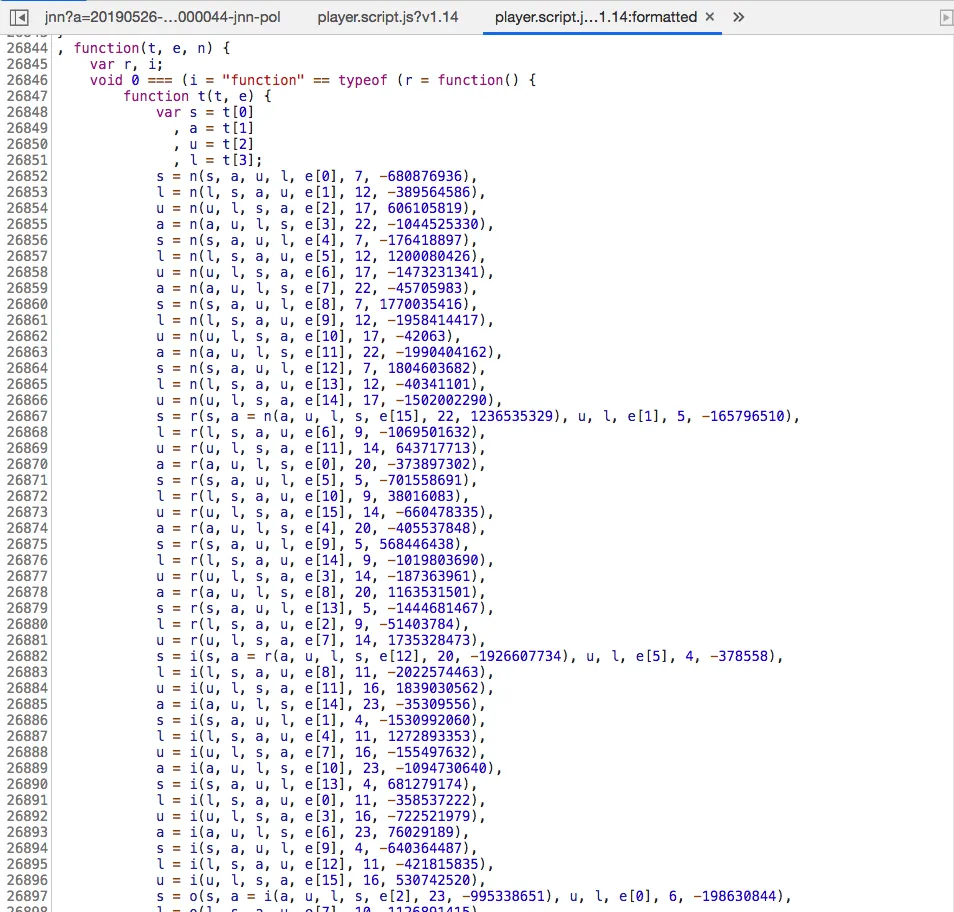Set breakpoint on line number 26852
The width and height of the screenshot is (954, 912).
coord(27,176)
